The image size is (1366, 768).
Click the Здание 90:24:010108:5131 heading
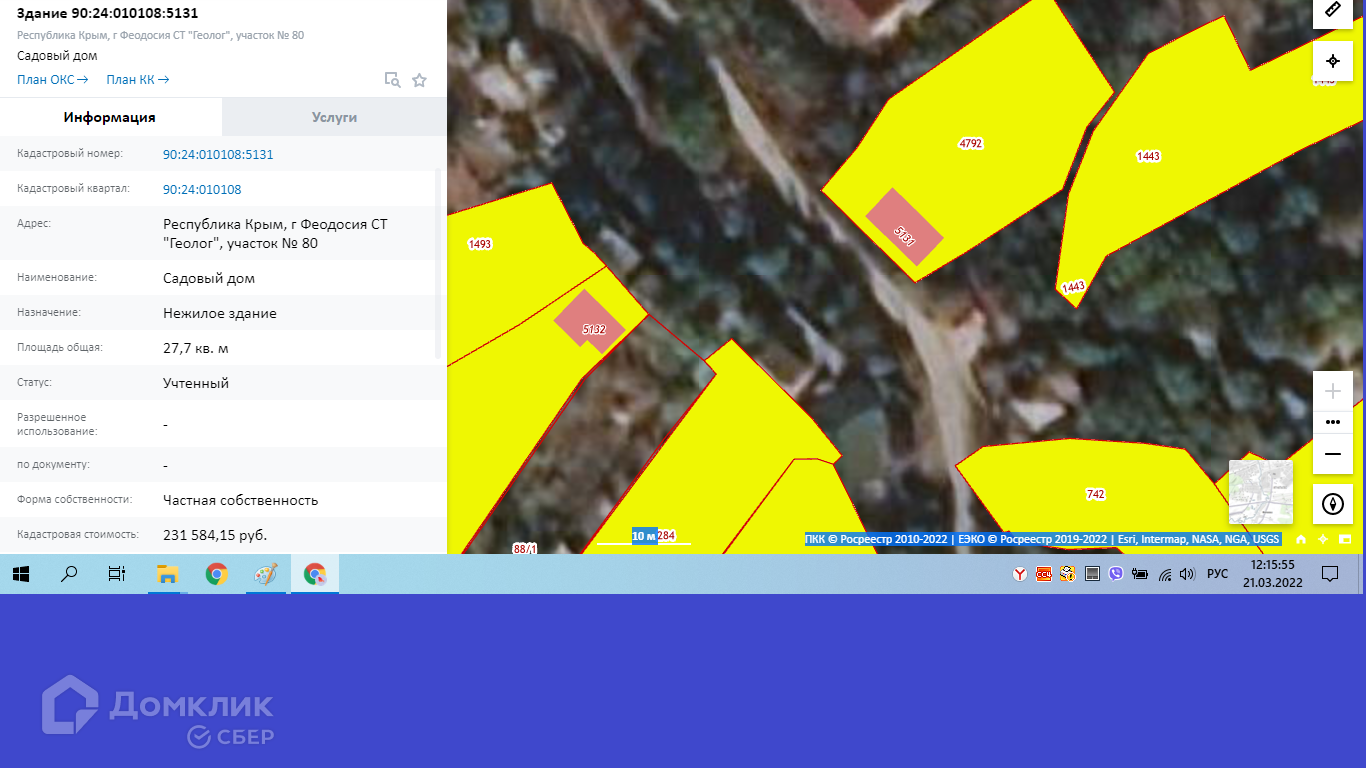click(108, 13)
